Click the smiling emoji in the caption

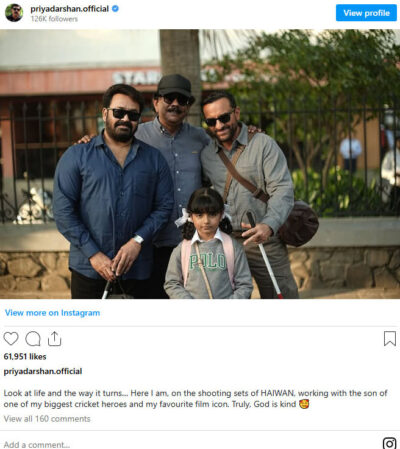coord(304,404)
